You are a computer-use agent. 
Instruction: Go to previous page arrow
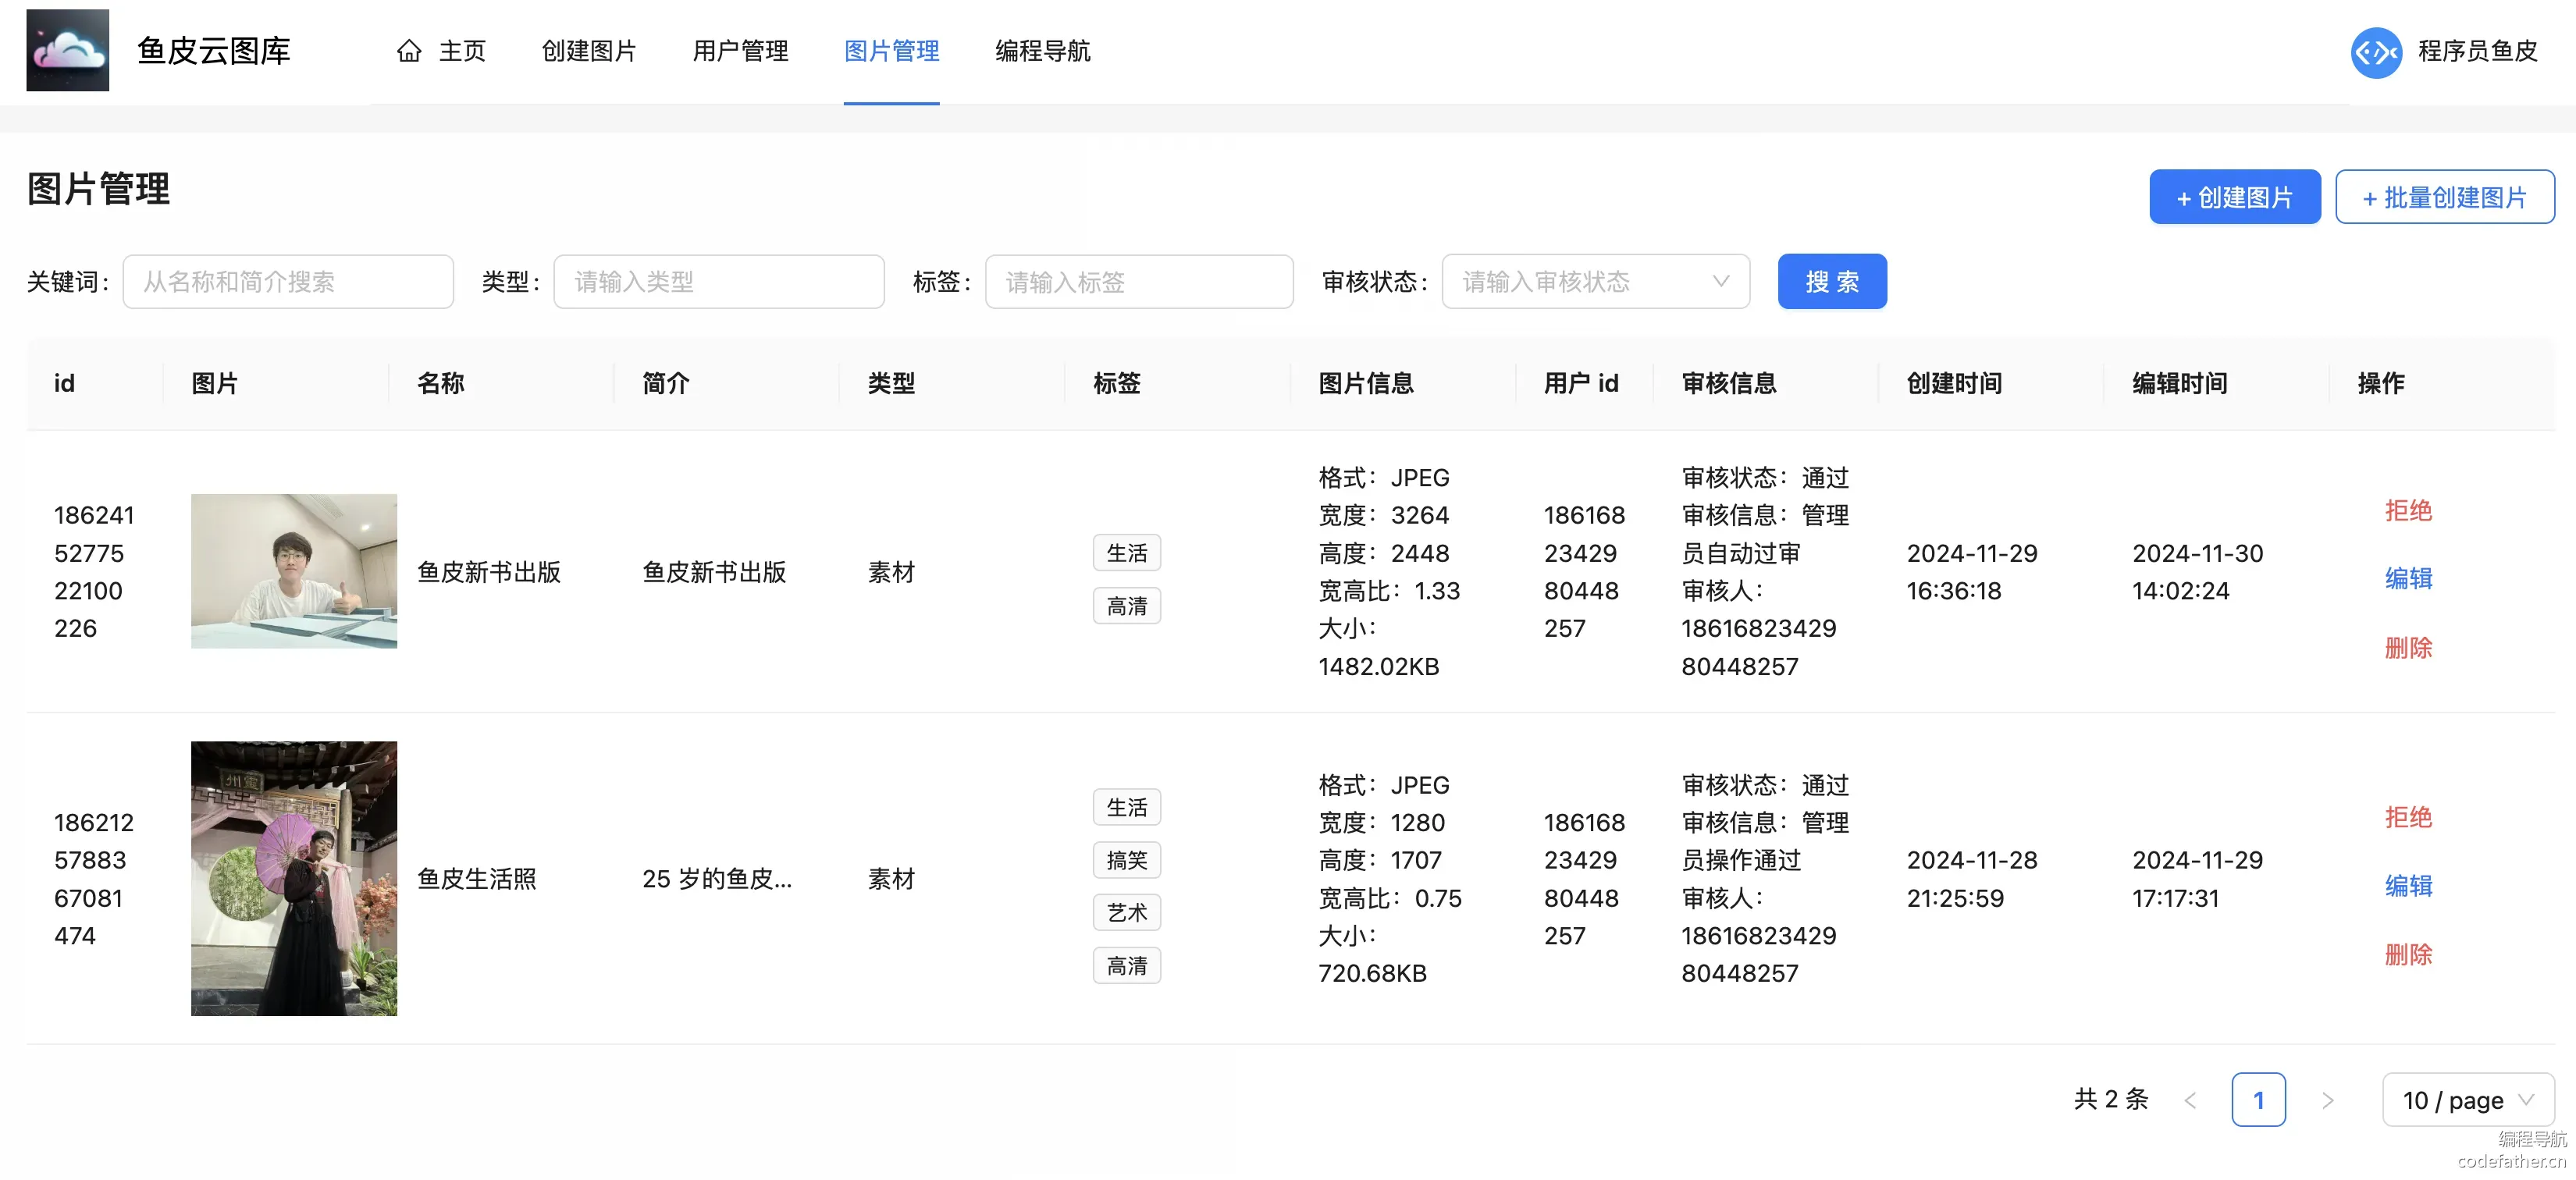click(x=2190, y=1100)
